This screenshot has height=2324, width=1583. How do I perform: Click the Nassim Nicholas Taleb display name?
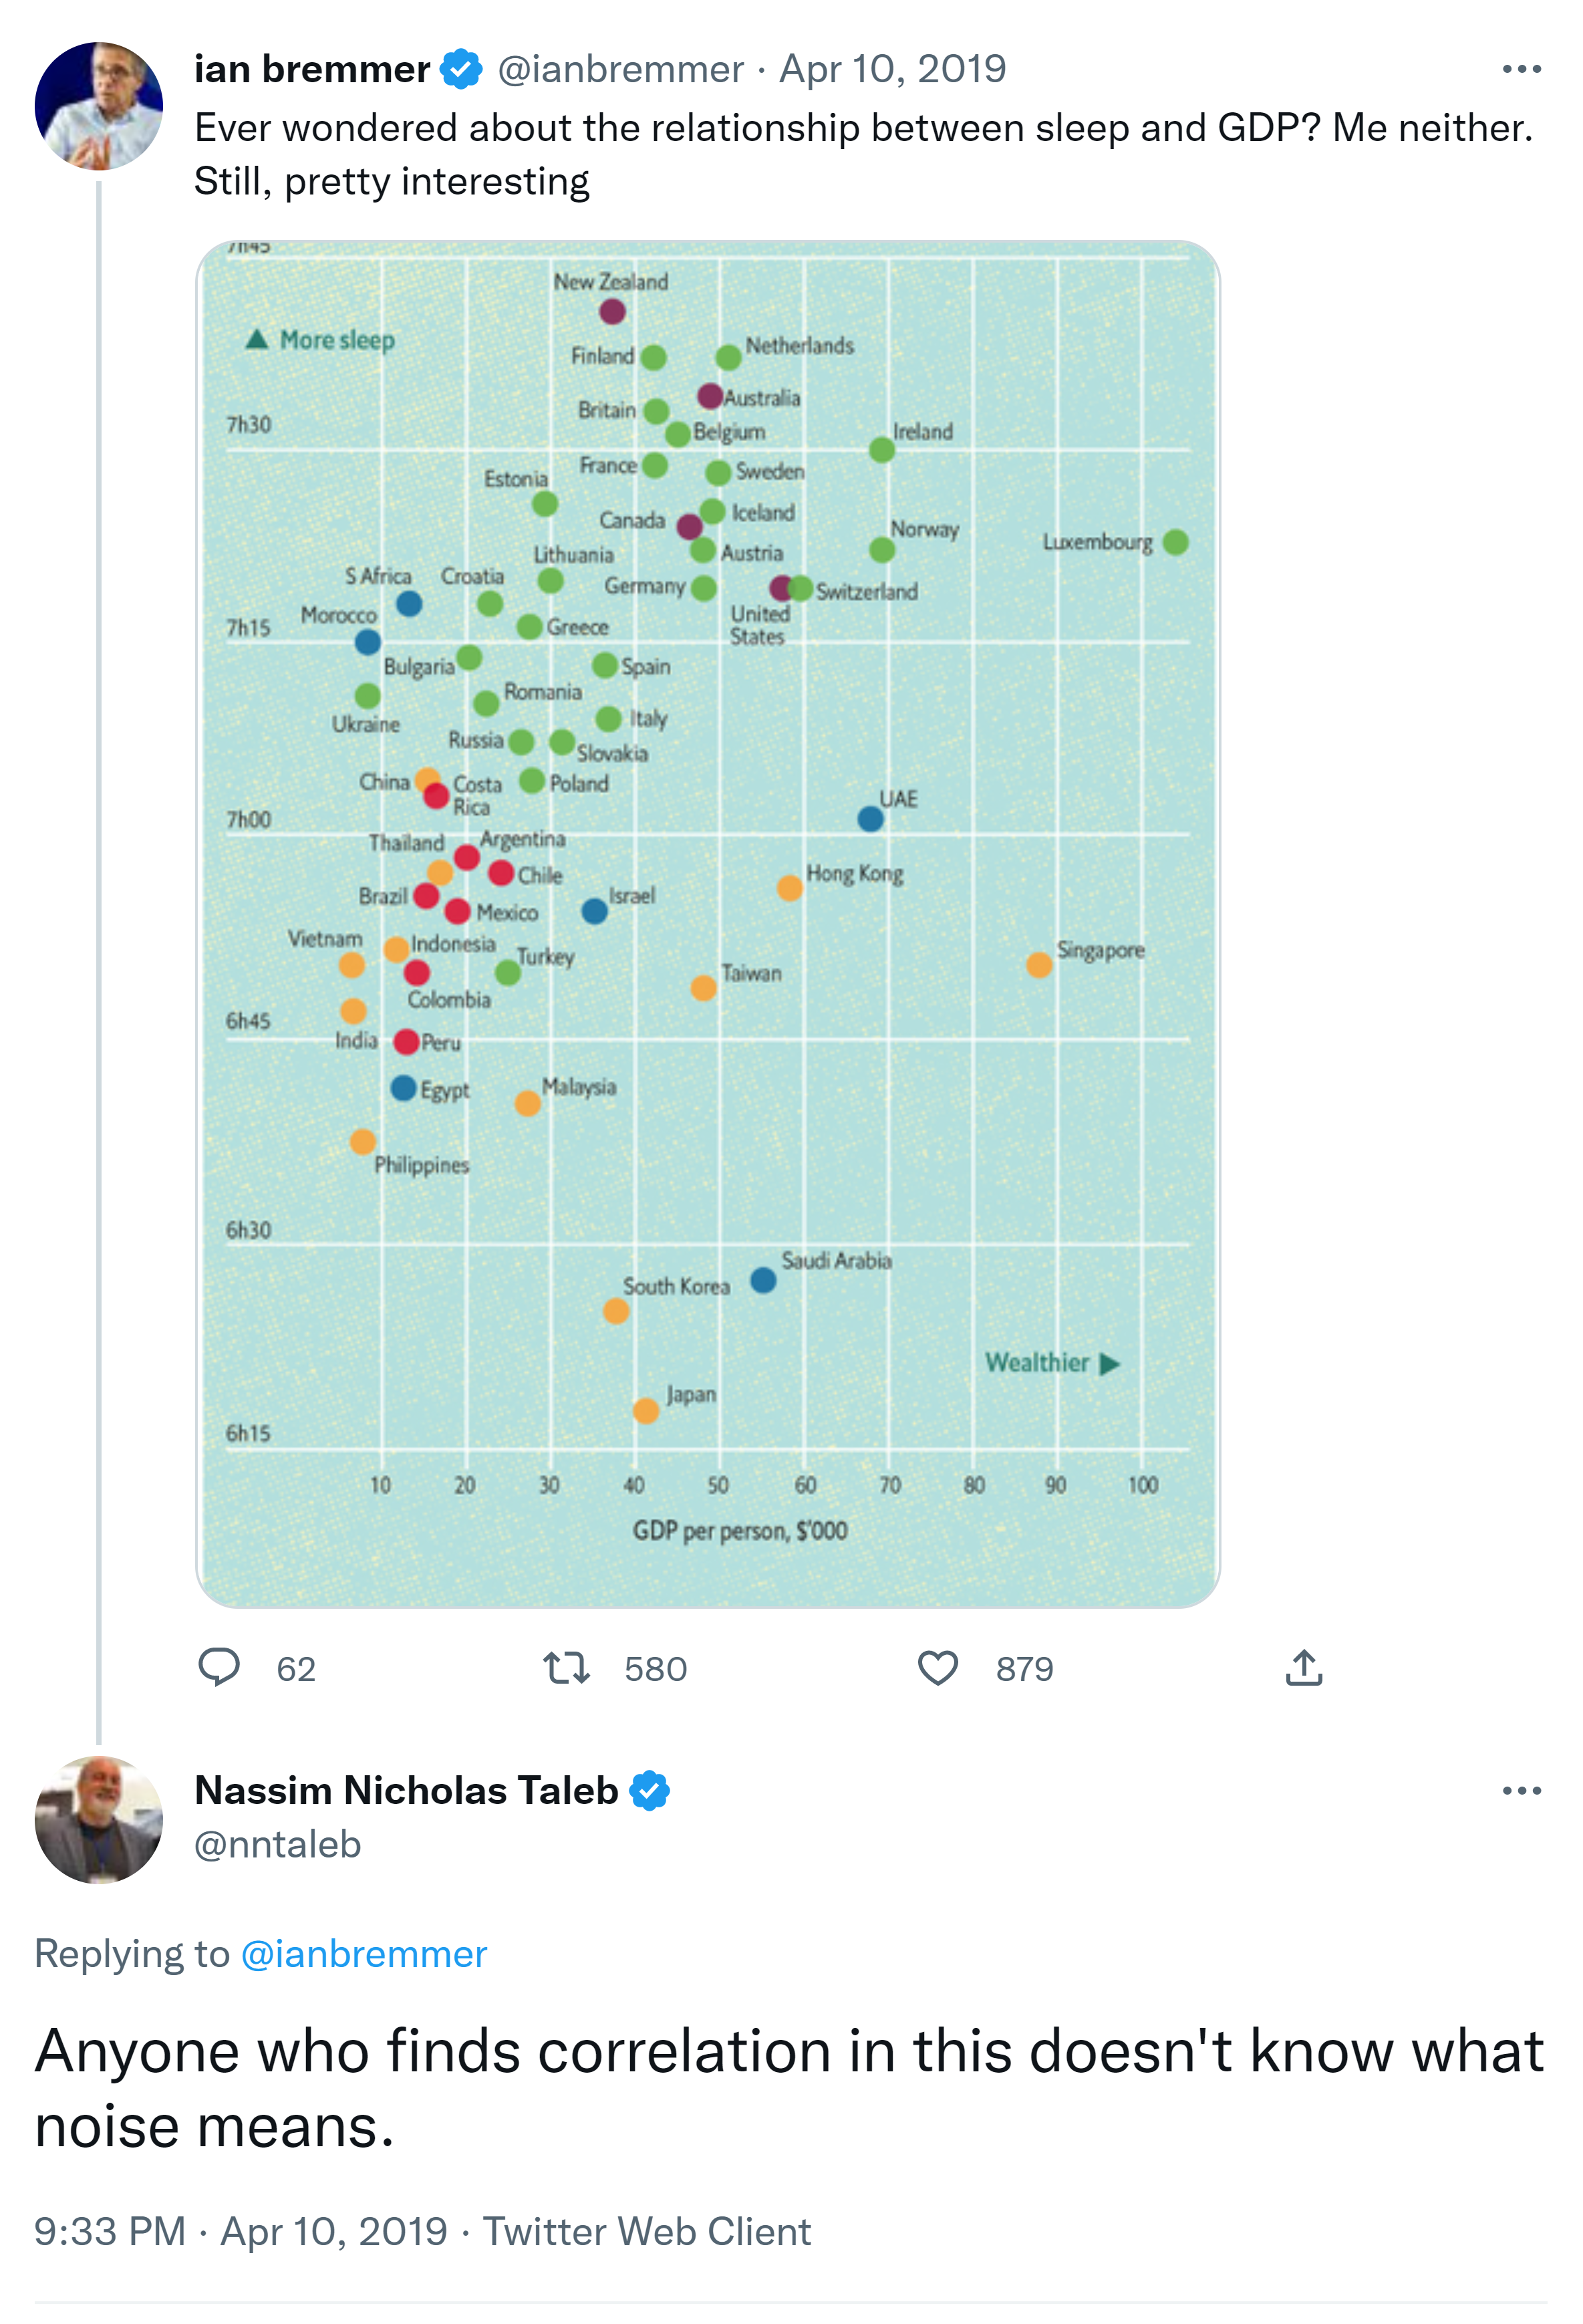click(406, 1790)
